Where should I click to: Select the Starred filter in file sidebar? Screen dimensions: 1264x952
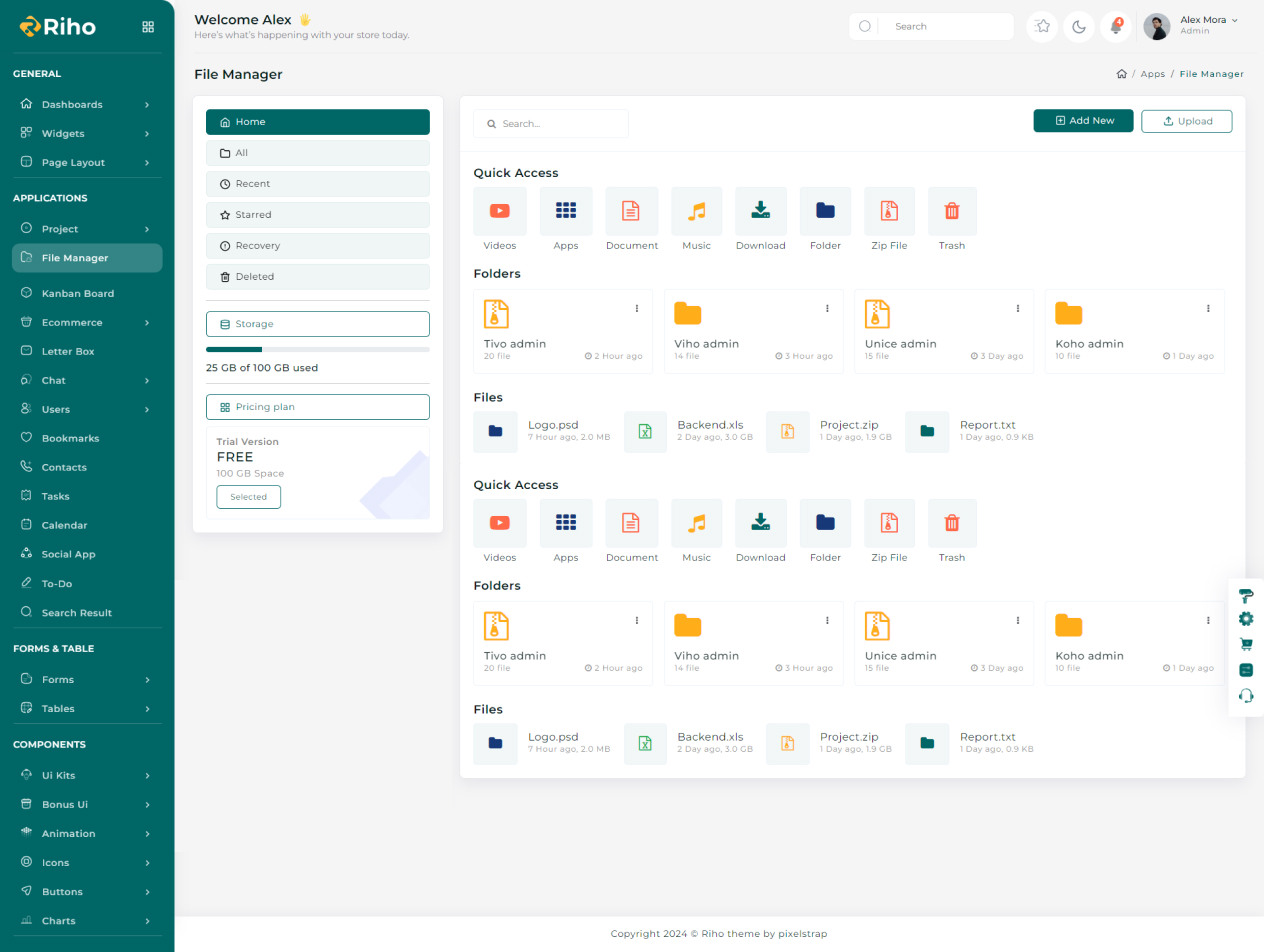(x=318, y=215)
